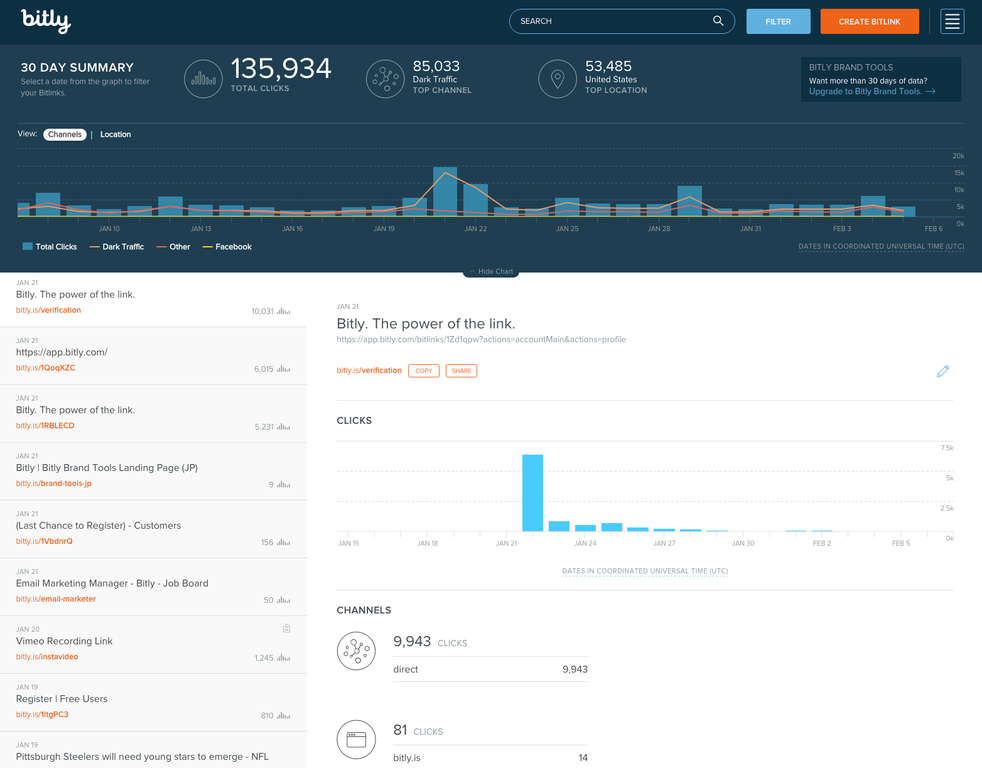Viewport: 982px width, 768px height.
Task: Select tallest bar in 30 day summary chart
Action: [445, 192]
